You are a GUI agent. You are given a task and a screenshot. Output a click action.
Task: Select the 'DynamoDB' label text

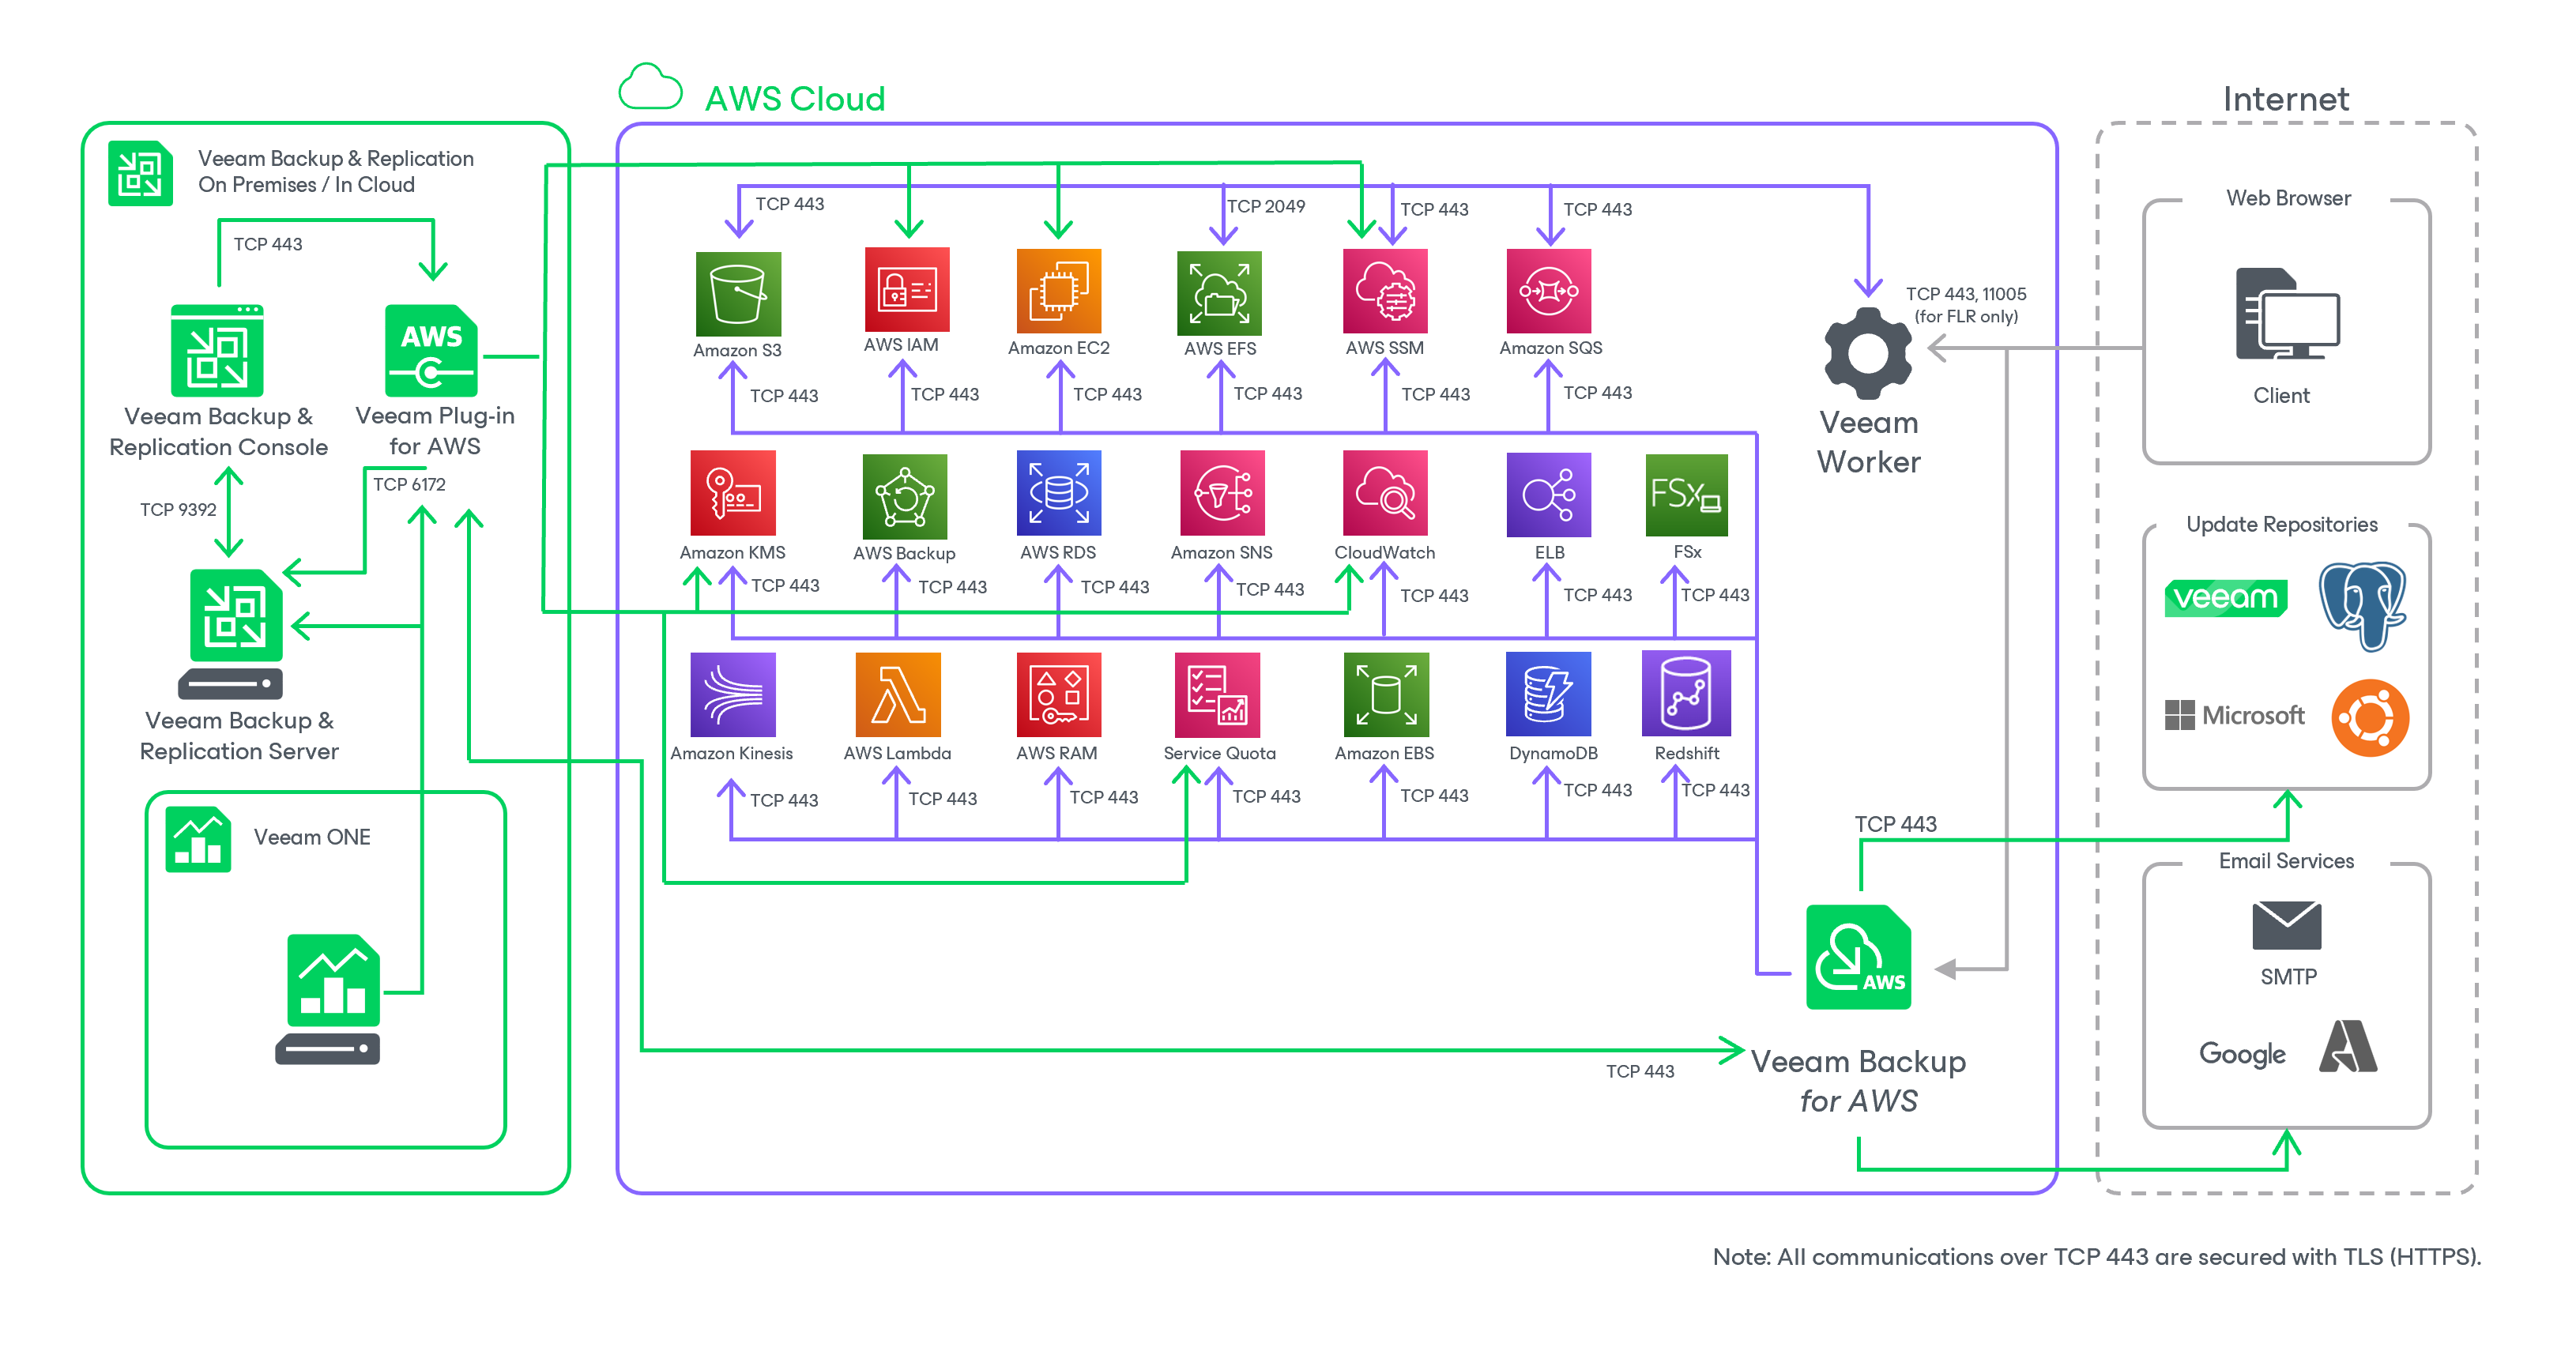(x=1553, y=753)
